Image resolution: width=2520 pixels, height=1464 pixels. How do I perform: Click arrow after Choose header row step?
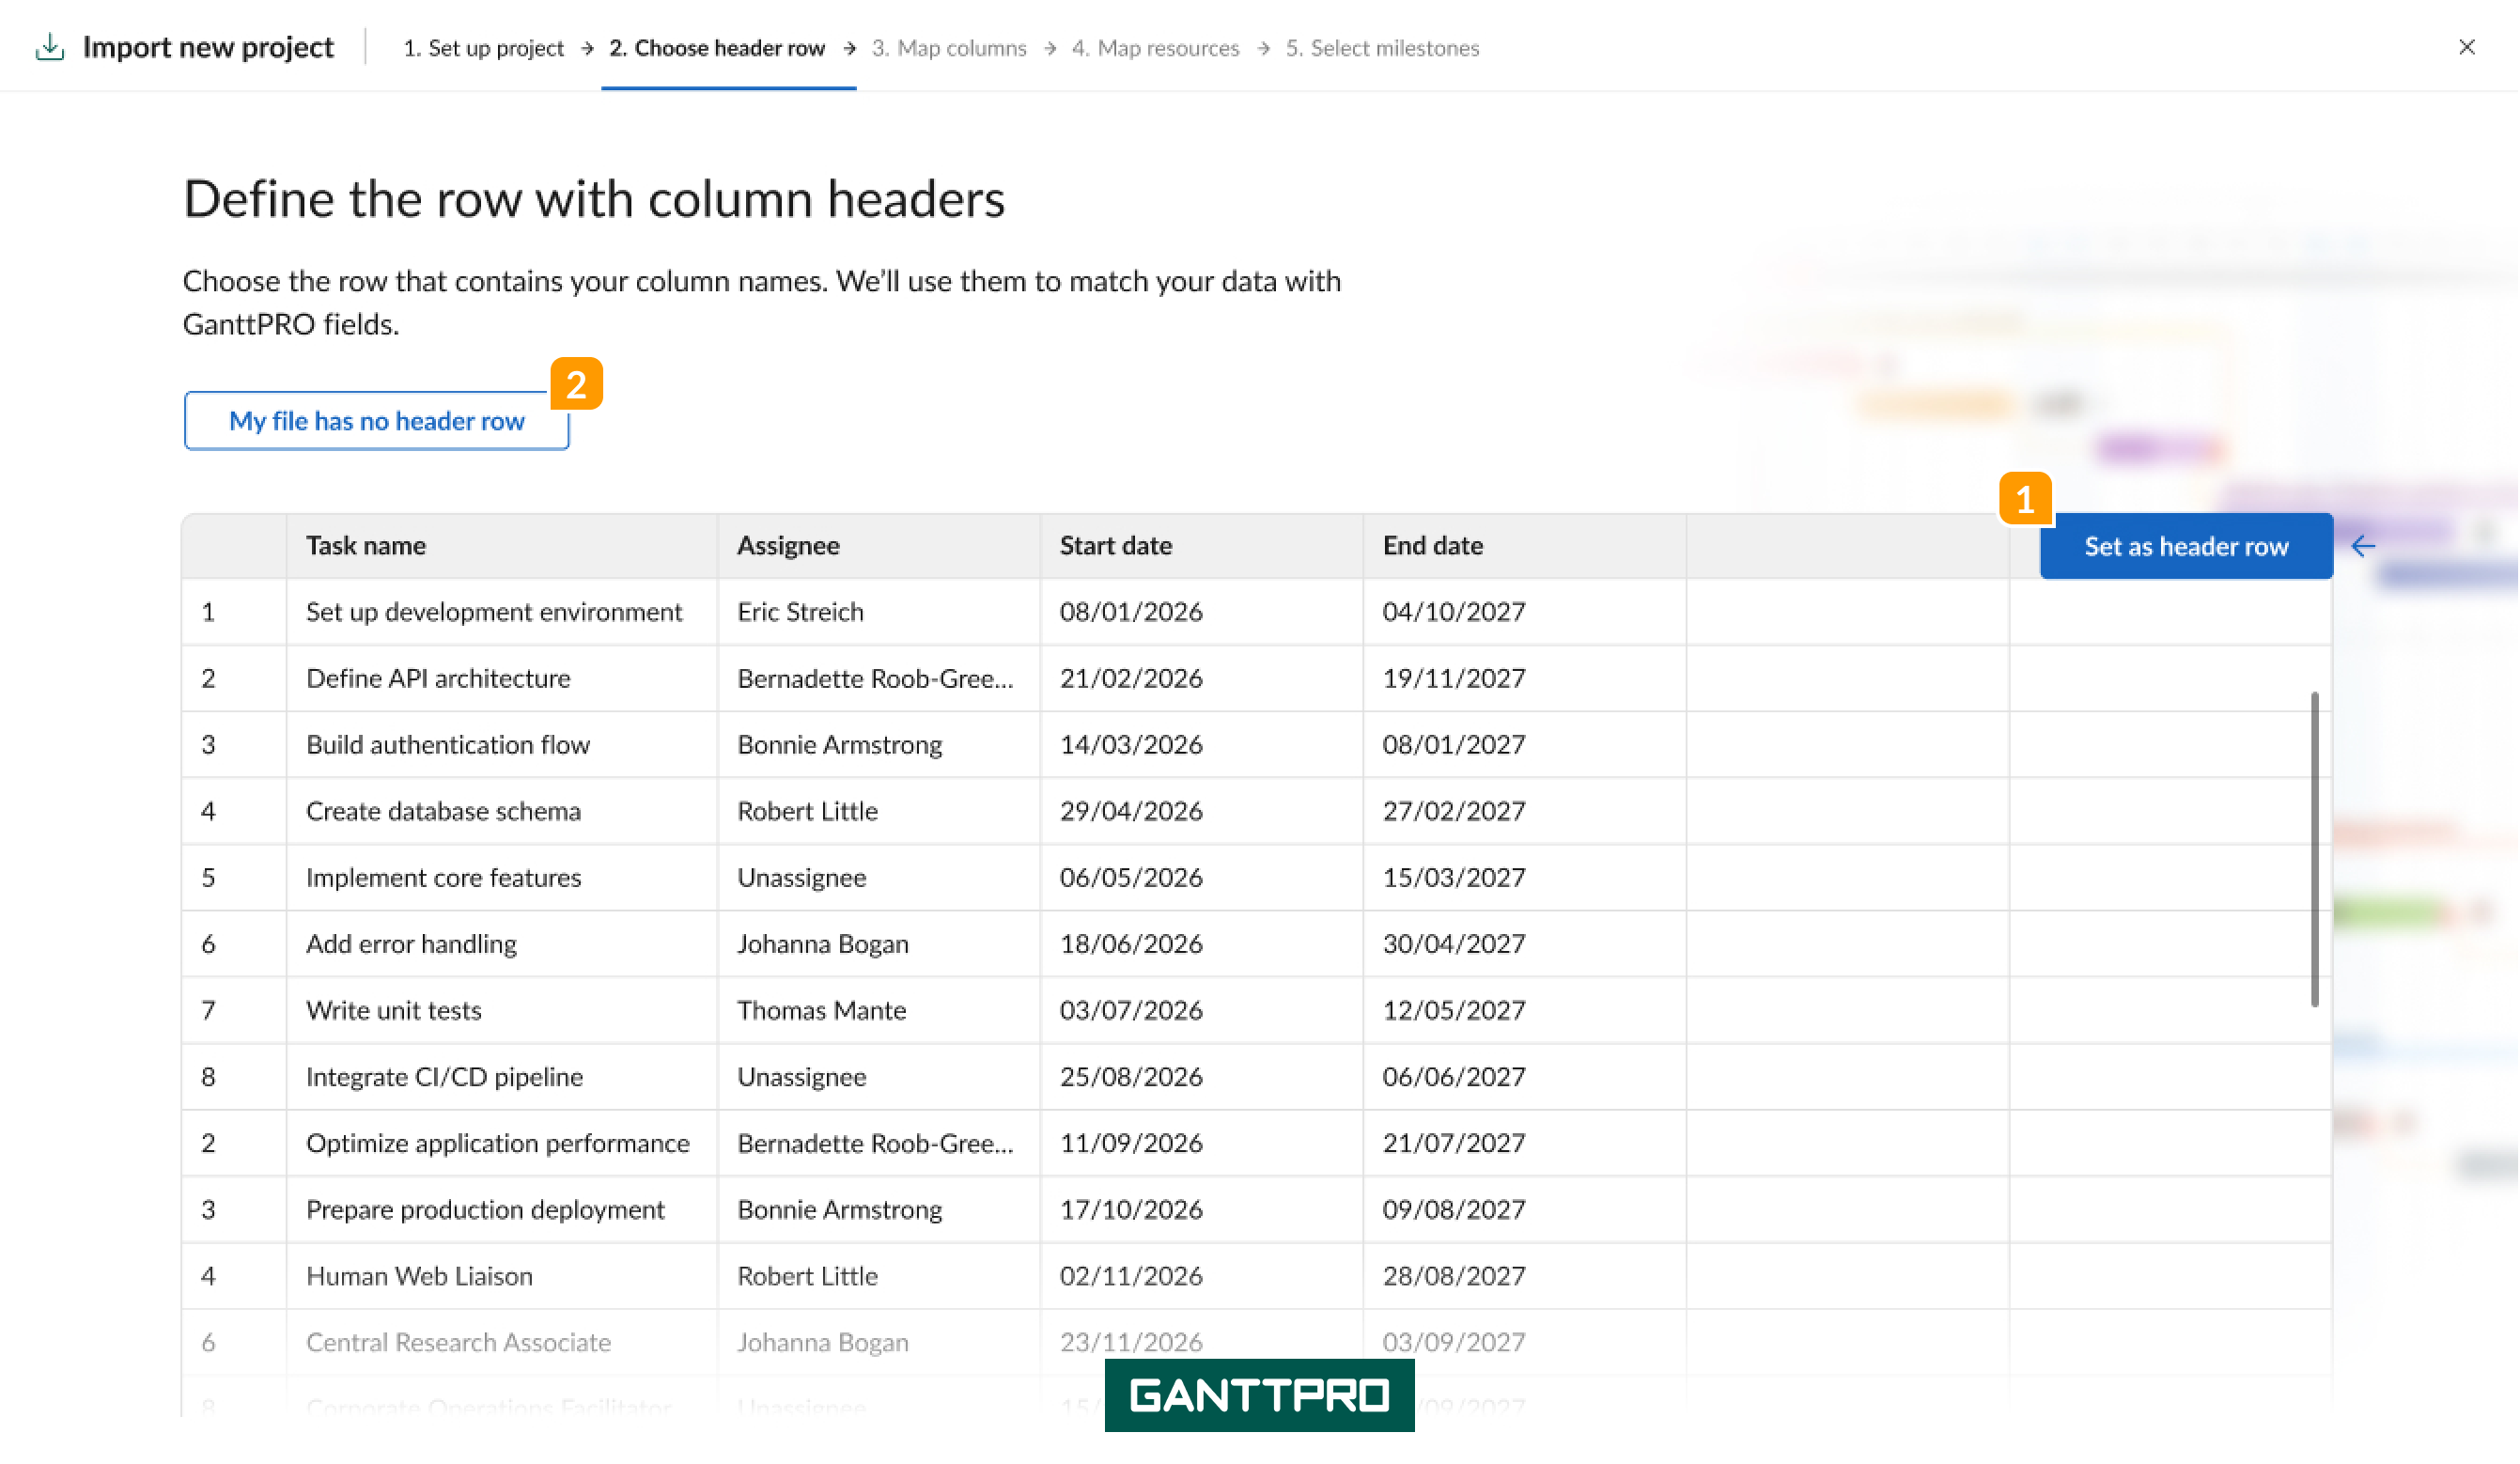pyautogui.click(x=849, y=48)
